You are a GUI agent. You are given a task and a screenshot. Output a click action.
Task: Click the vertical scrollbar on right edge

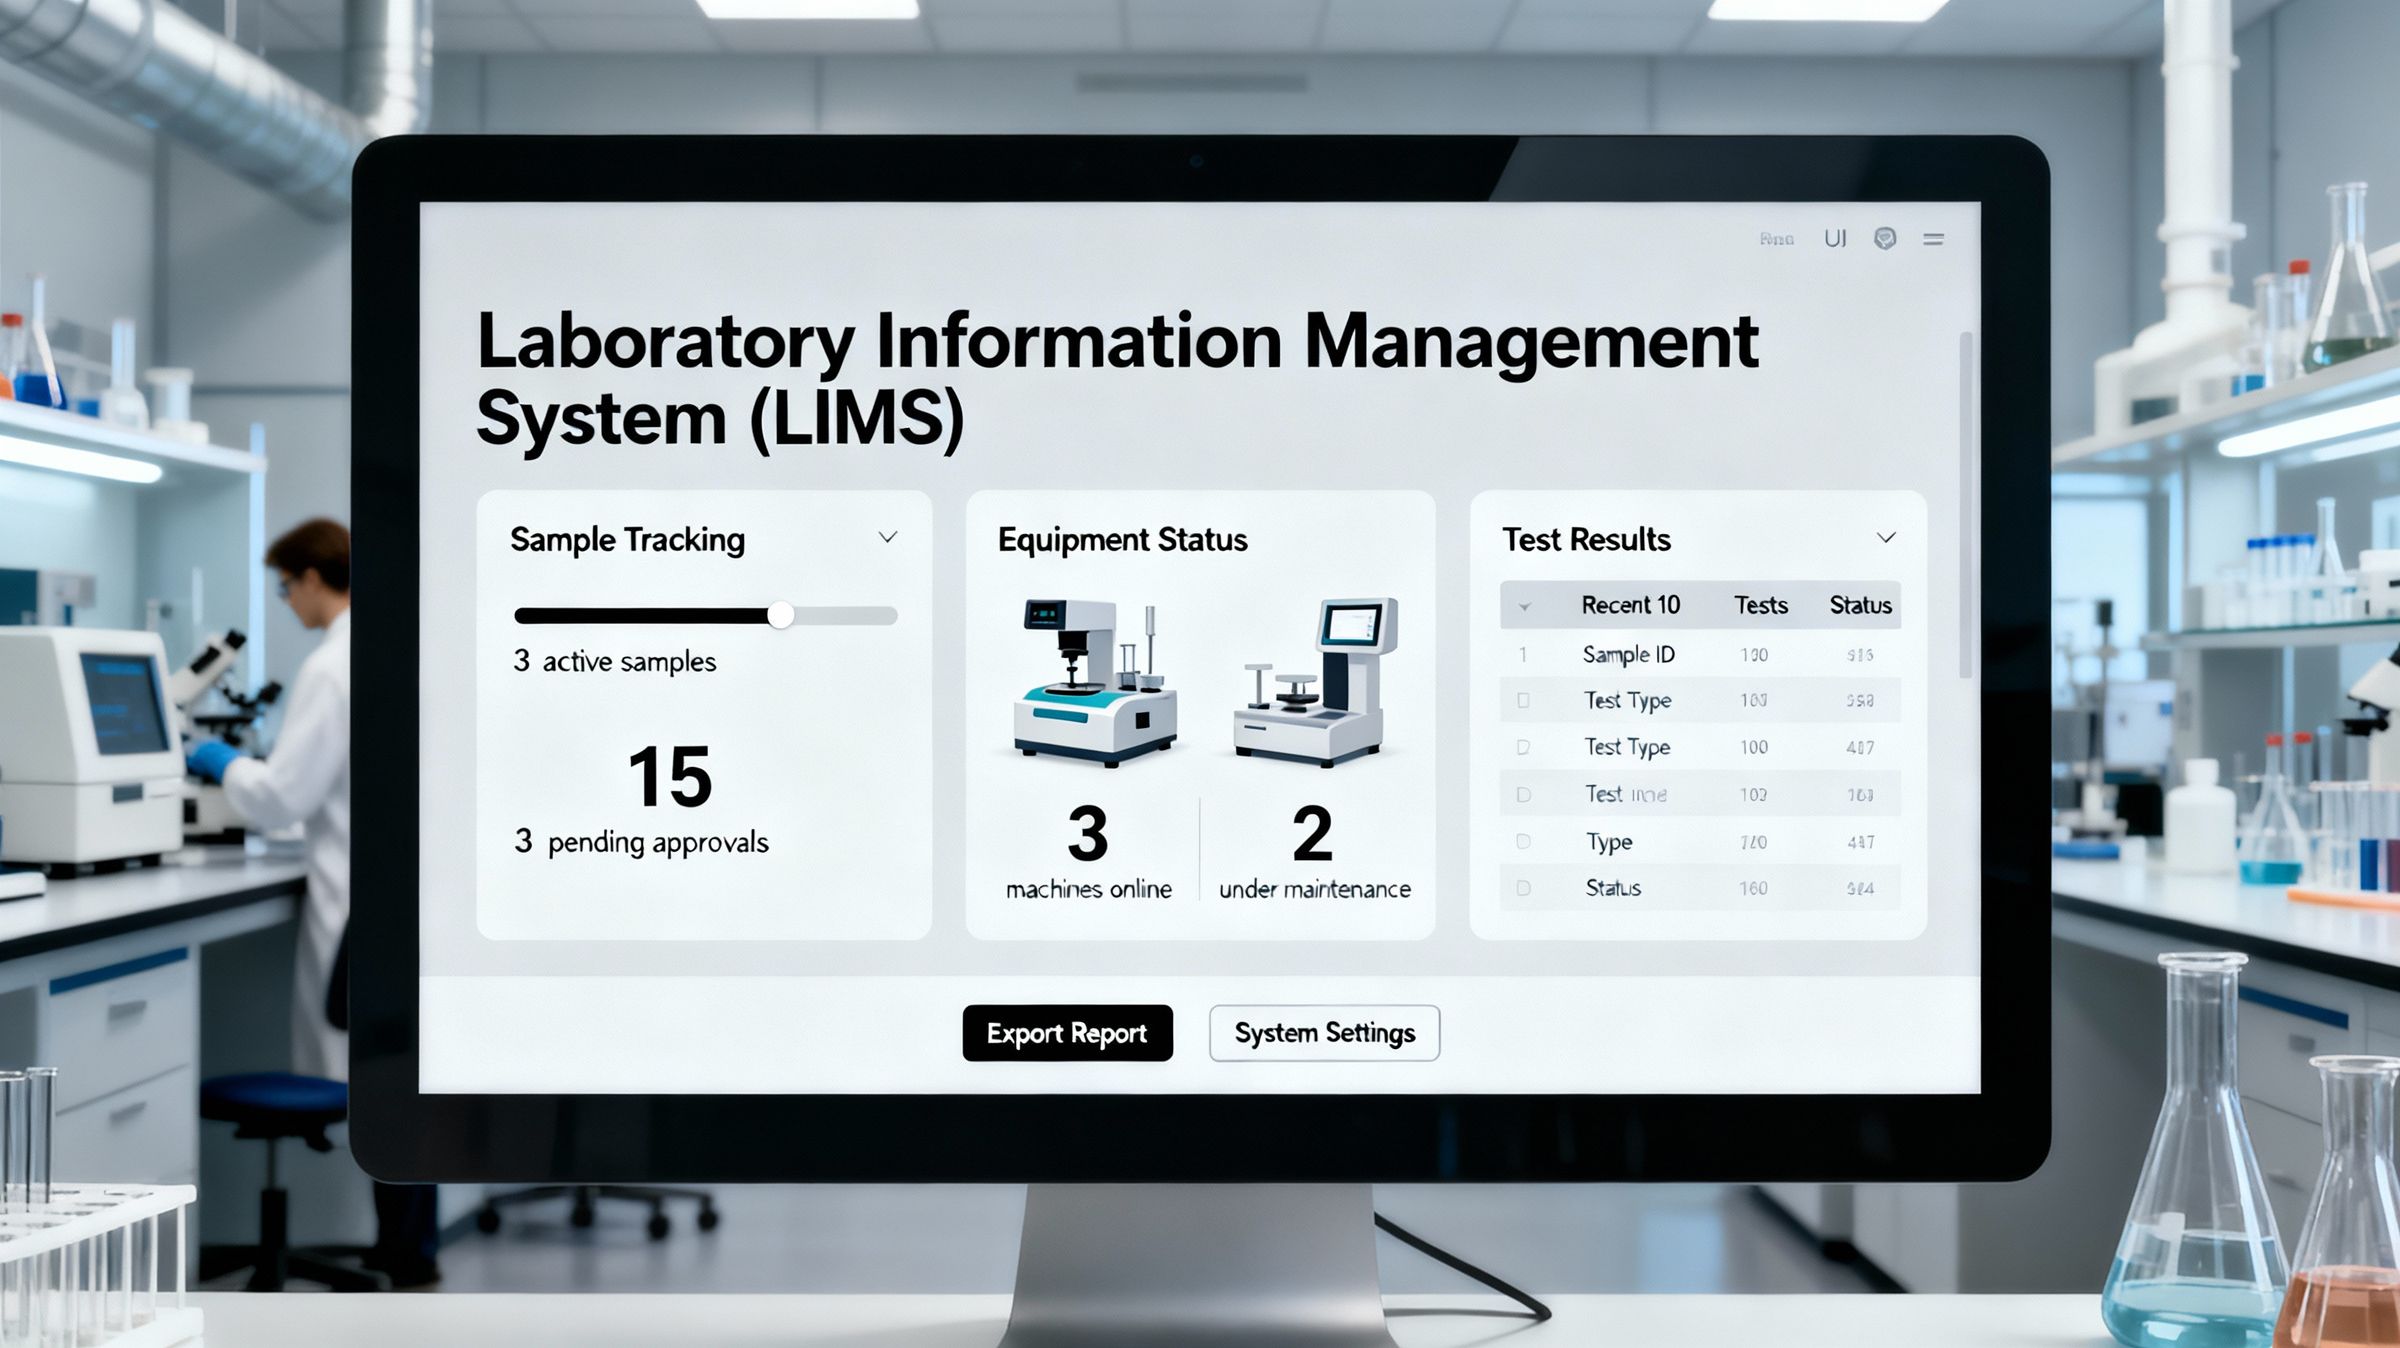pyautogui.click(x=1965, y=505)
